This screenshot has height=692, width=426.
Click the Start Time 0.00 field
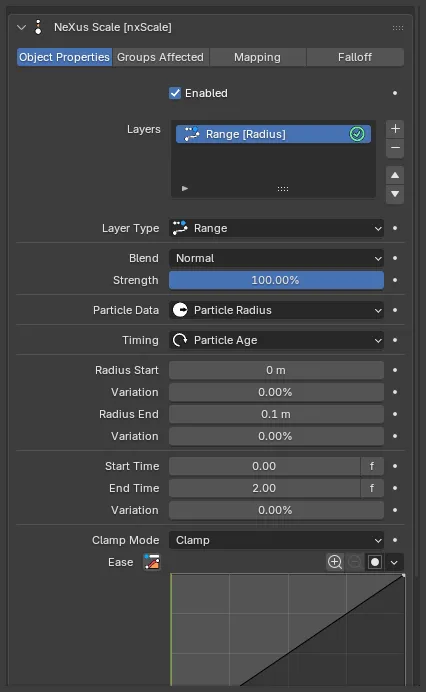point(264,466)
